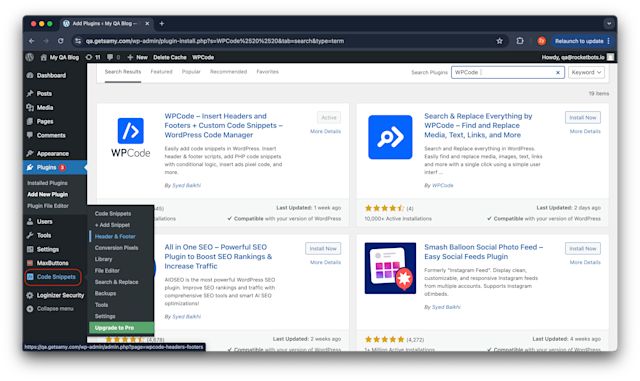The image size is (640, 381).
Task: Open Search & Replace flyout item
Action: 116,282
